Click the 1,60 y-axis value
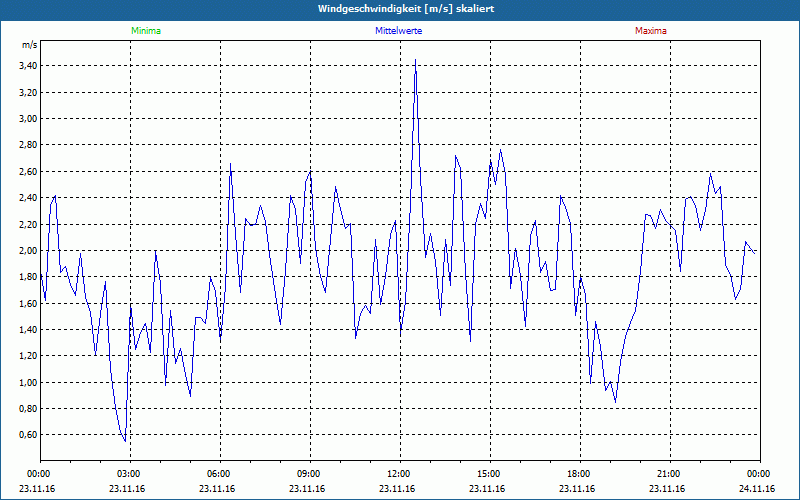Image resolution: width=800 pixels, height=500 pixels. pos(29,304)
